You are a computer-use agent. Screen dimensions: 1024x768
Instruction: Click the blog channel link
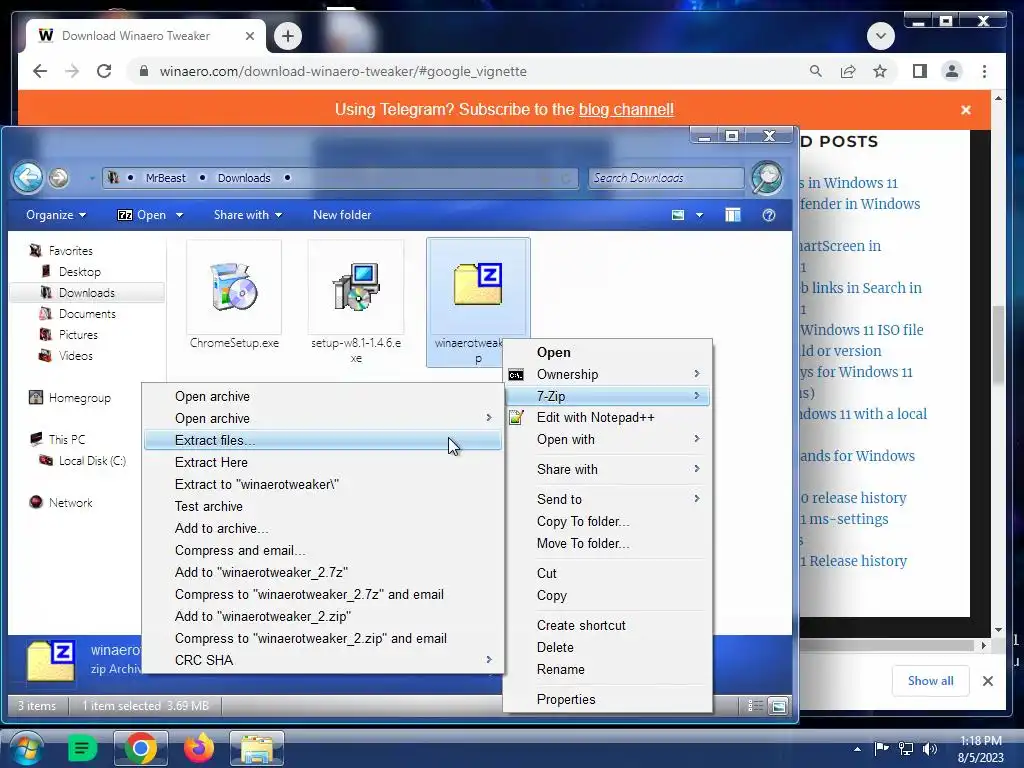pos(626,109)
